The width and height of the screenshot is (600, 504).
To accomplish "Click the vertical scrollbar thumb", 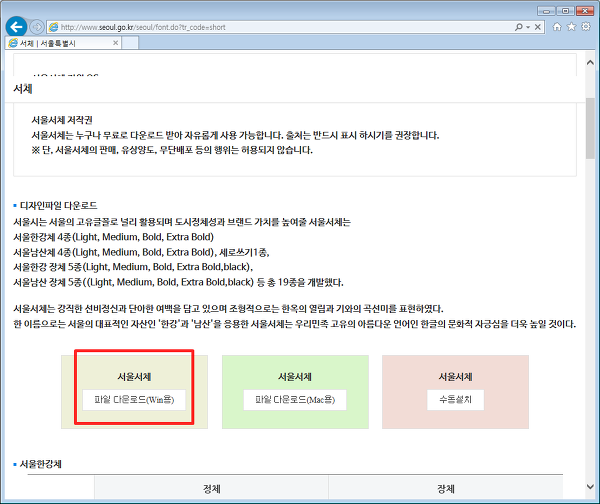I will 590,128.
